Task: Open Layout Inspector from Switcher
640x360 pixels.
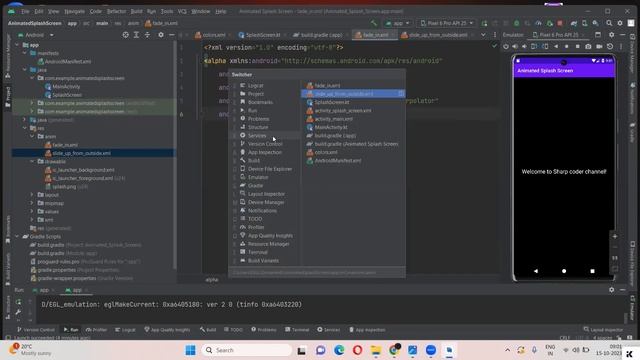Action: coord(266,194)
